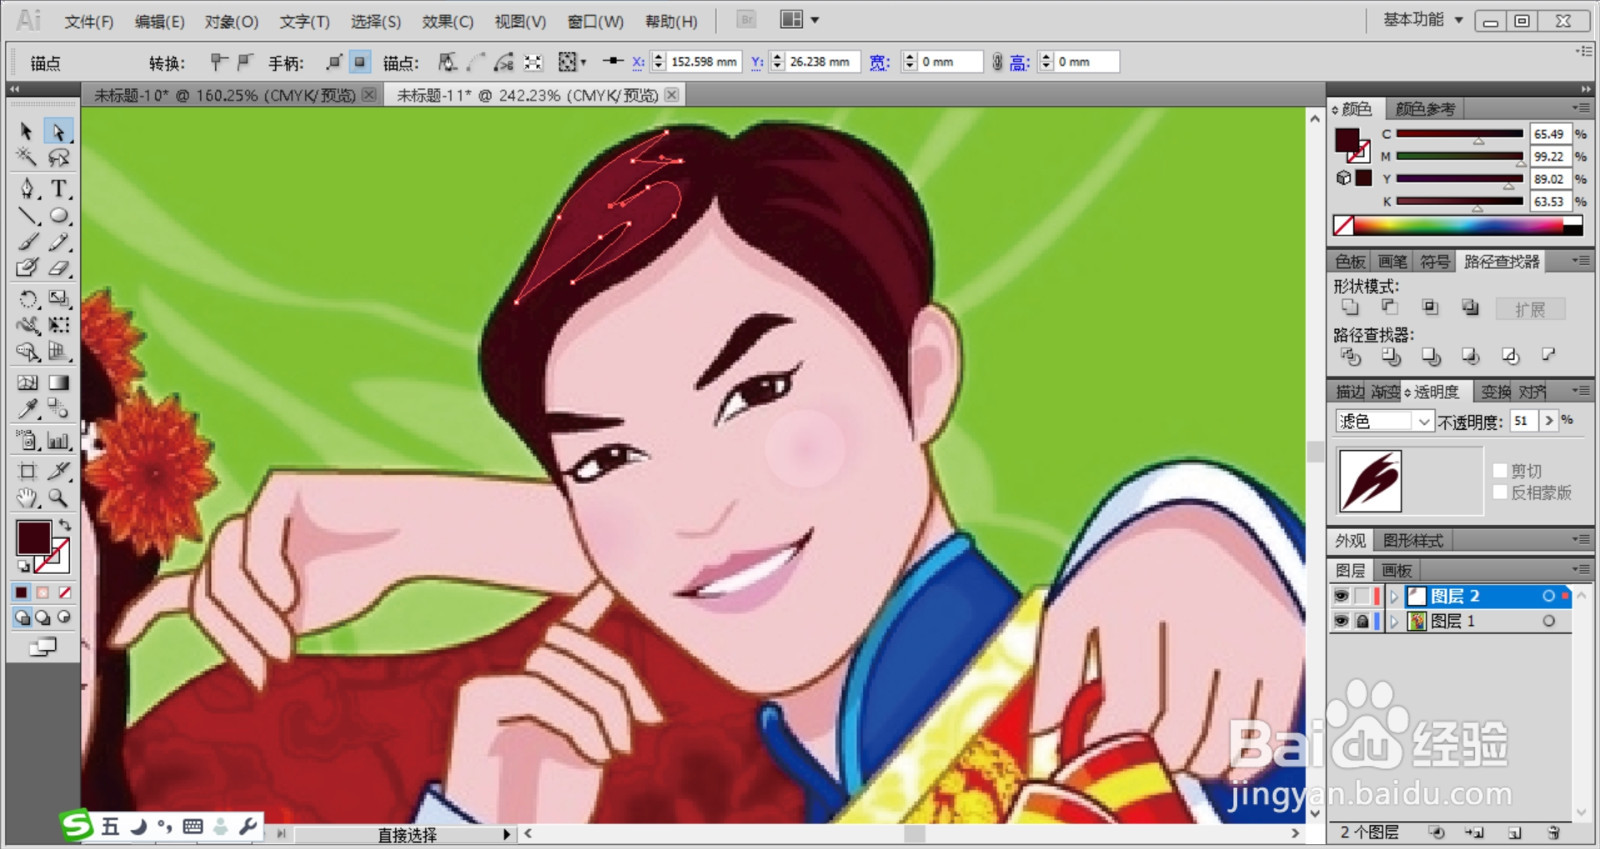The width and height of the screenshot is (1600, 849).
Task: Set the toolbox paint mode to None
Action: (65, 592)
